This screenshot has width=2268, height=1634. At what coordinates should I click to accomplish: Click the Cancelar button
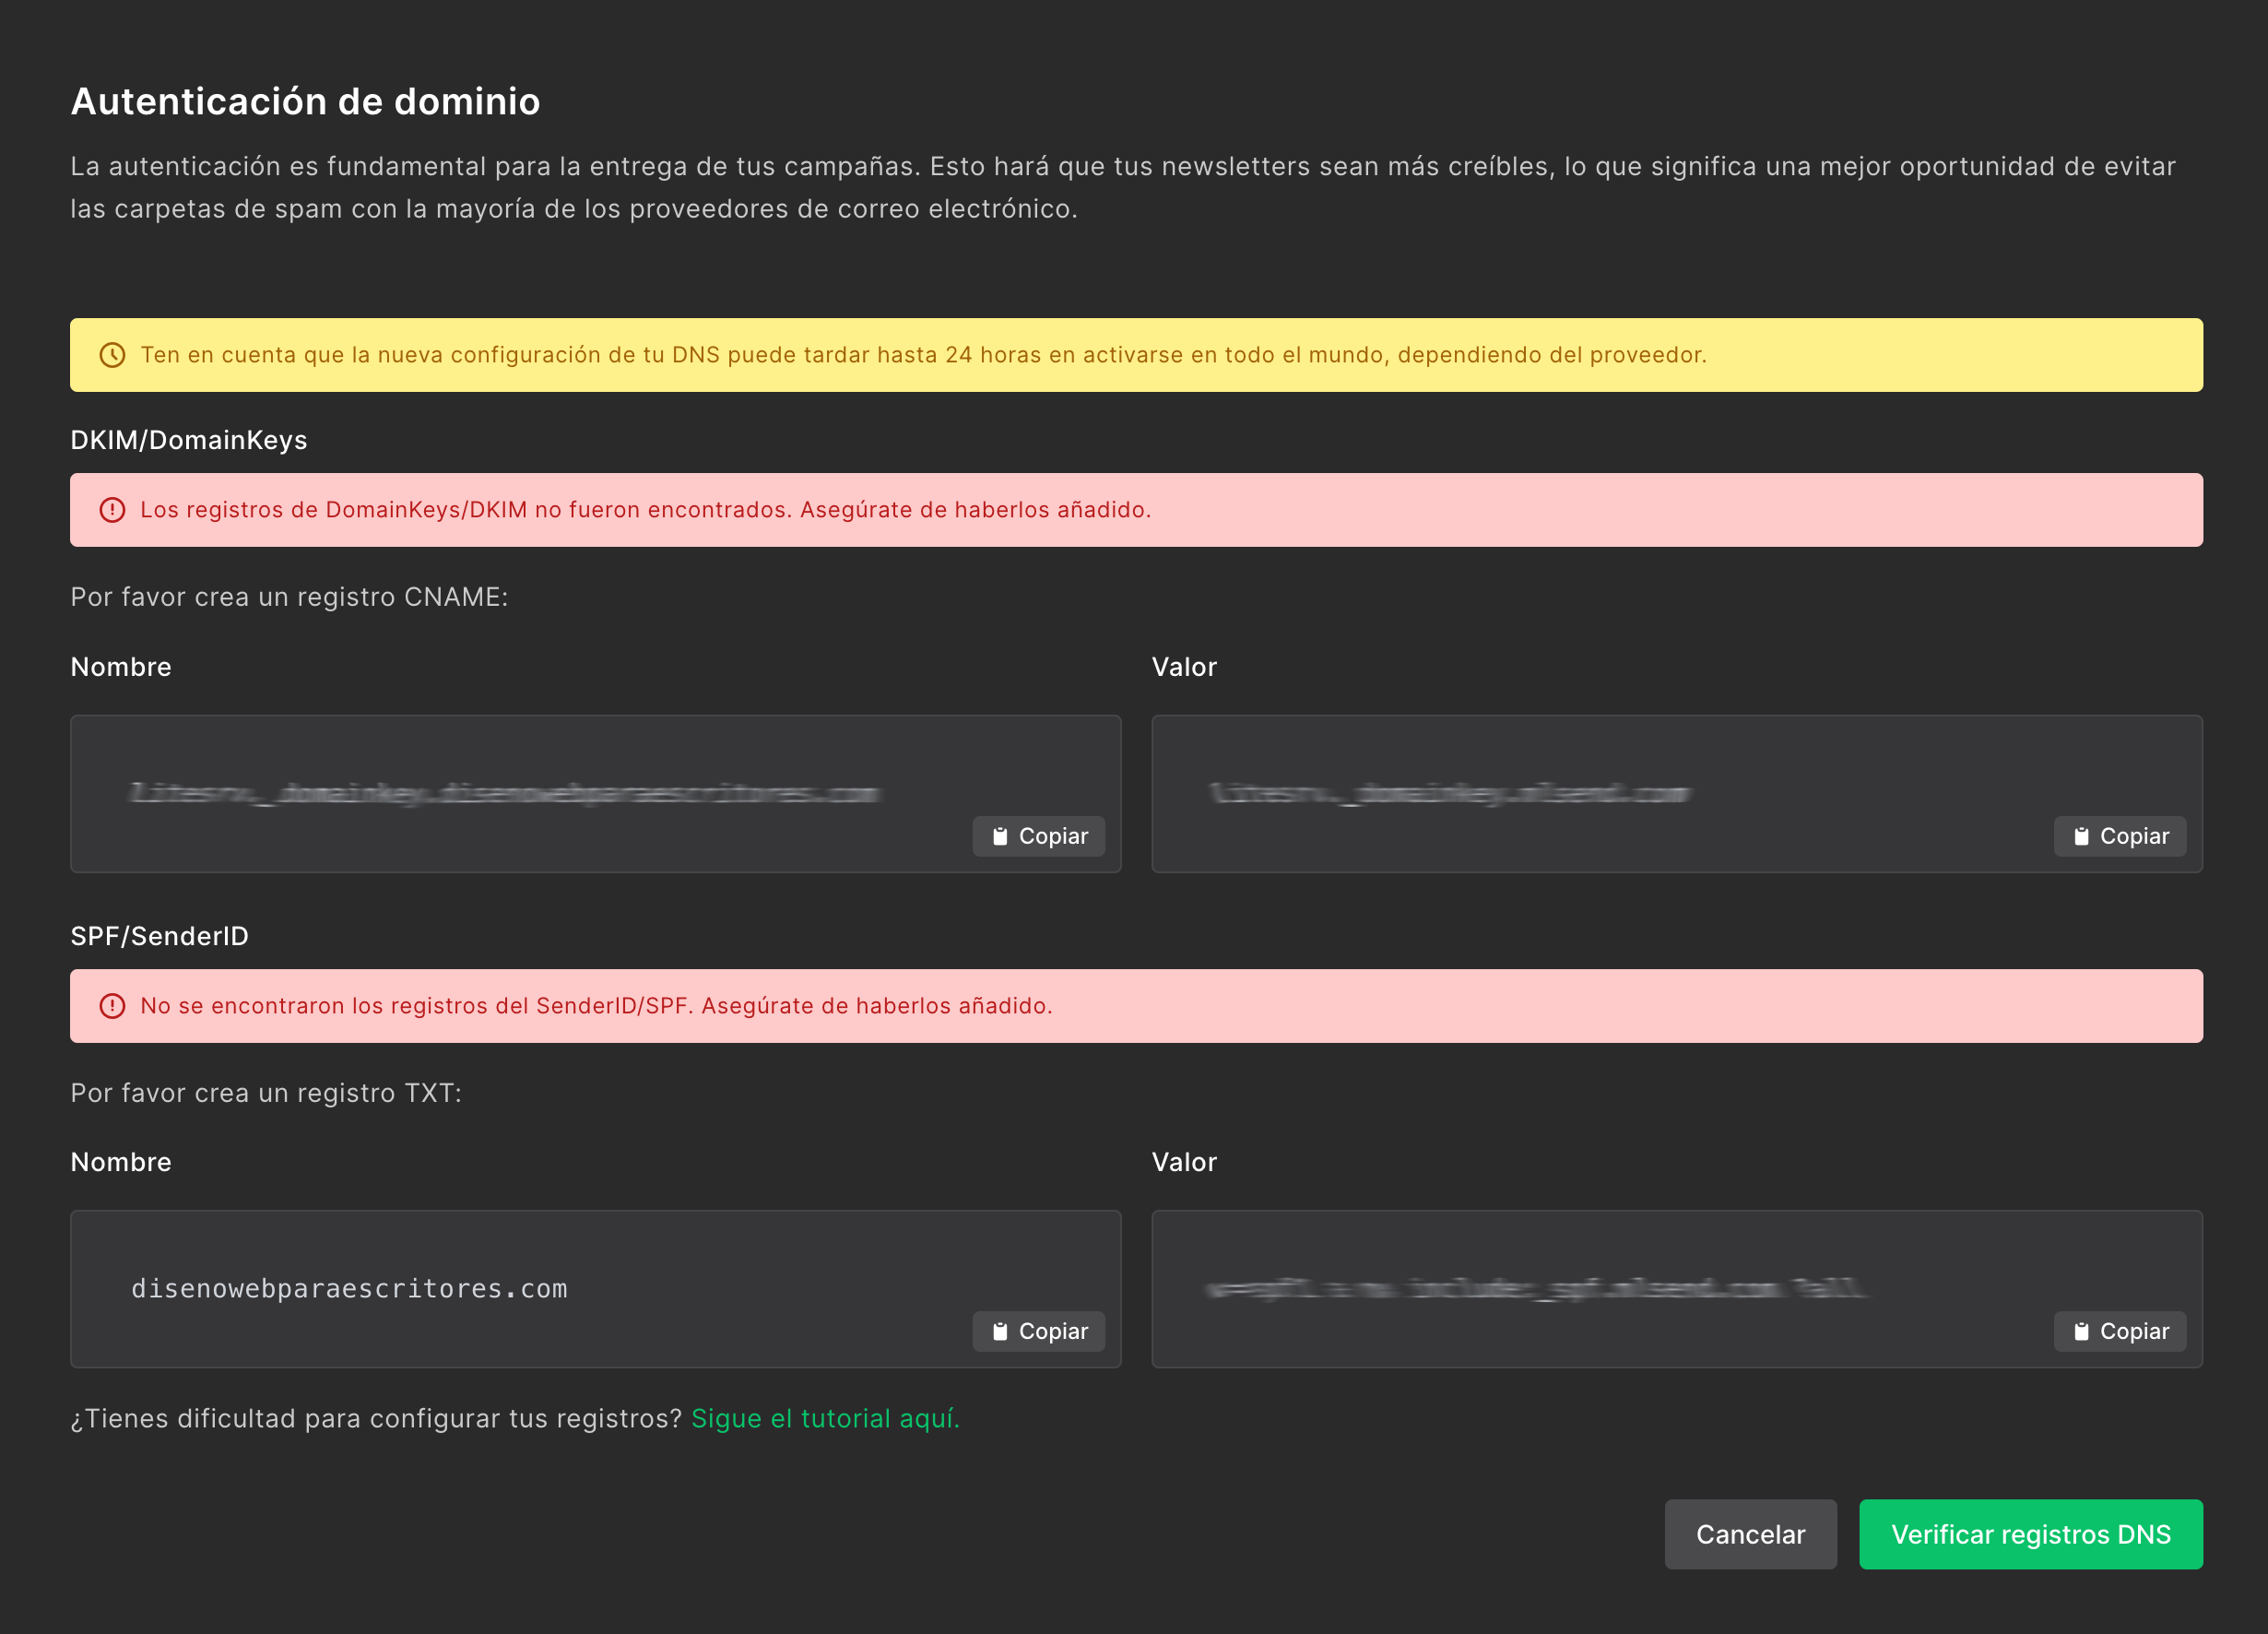(x=1750, y=1534)
